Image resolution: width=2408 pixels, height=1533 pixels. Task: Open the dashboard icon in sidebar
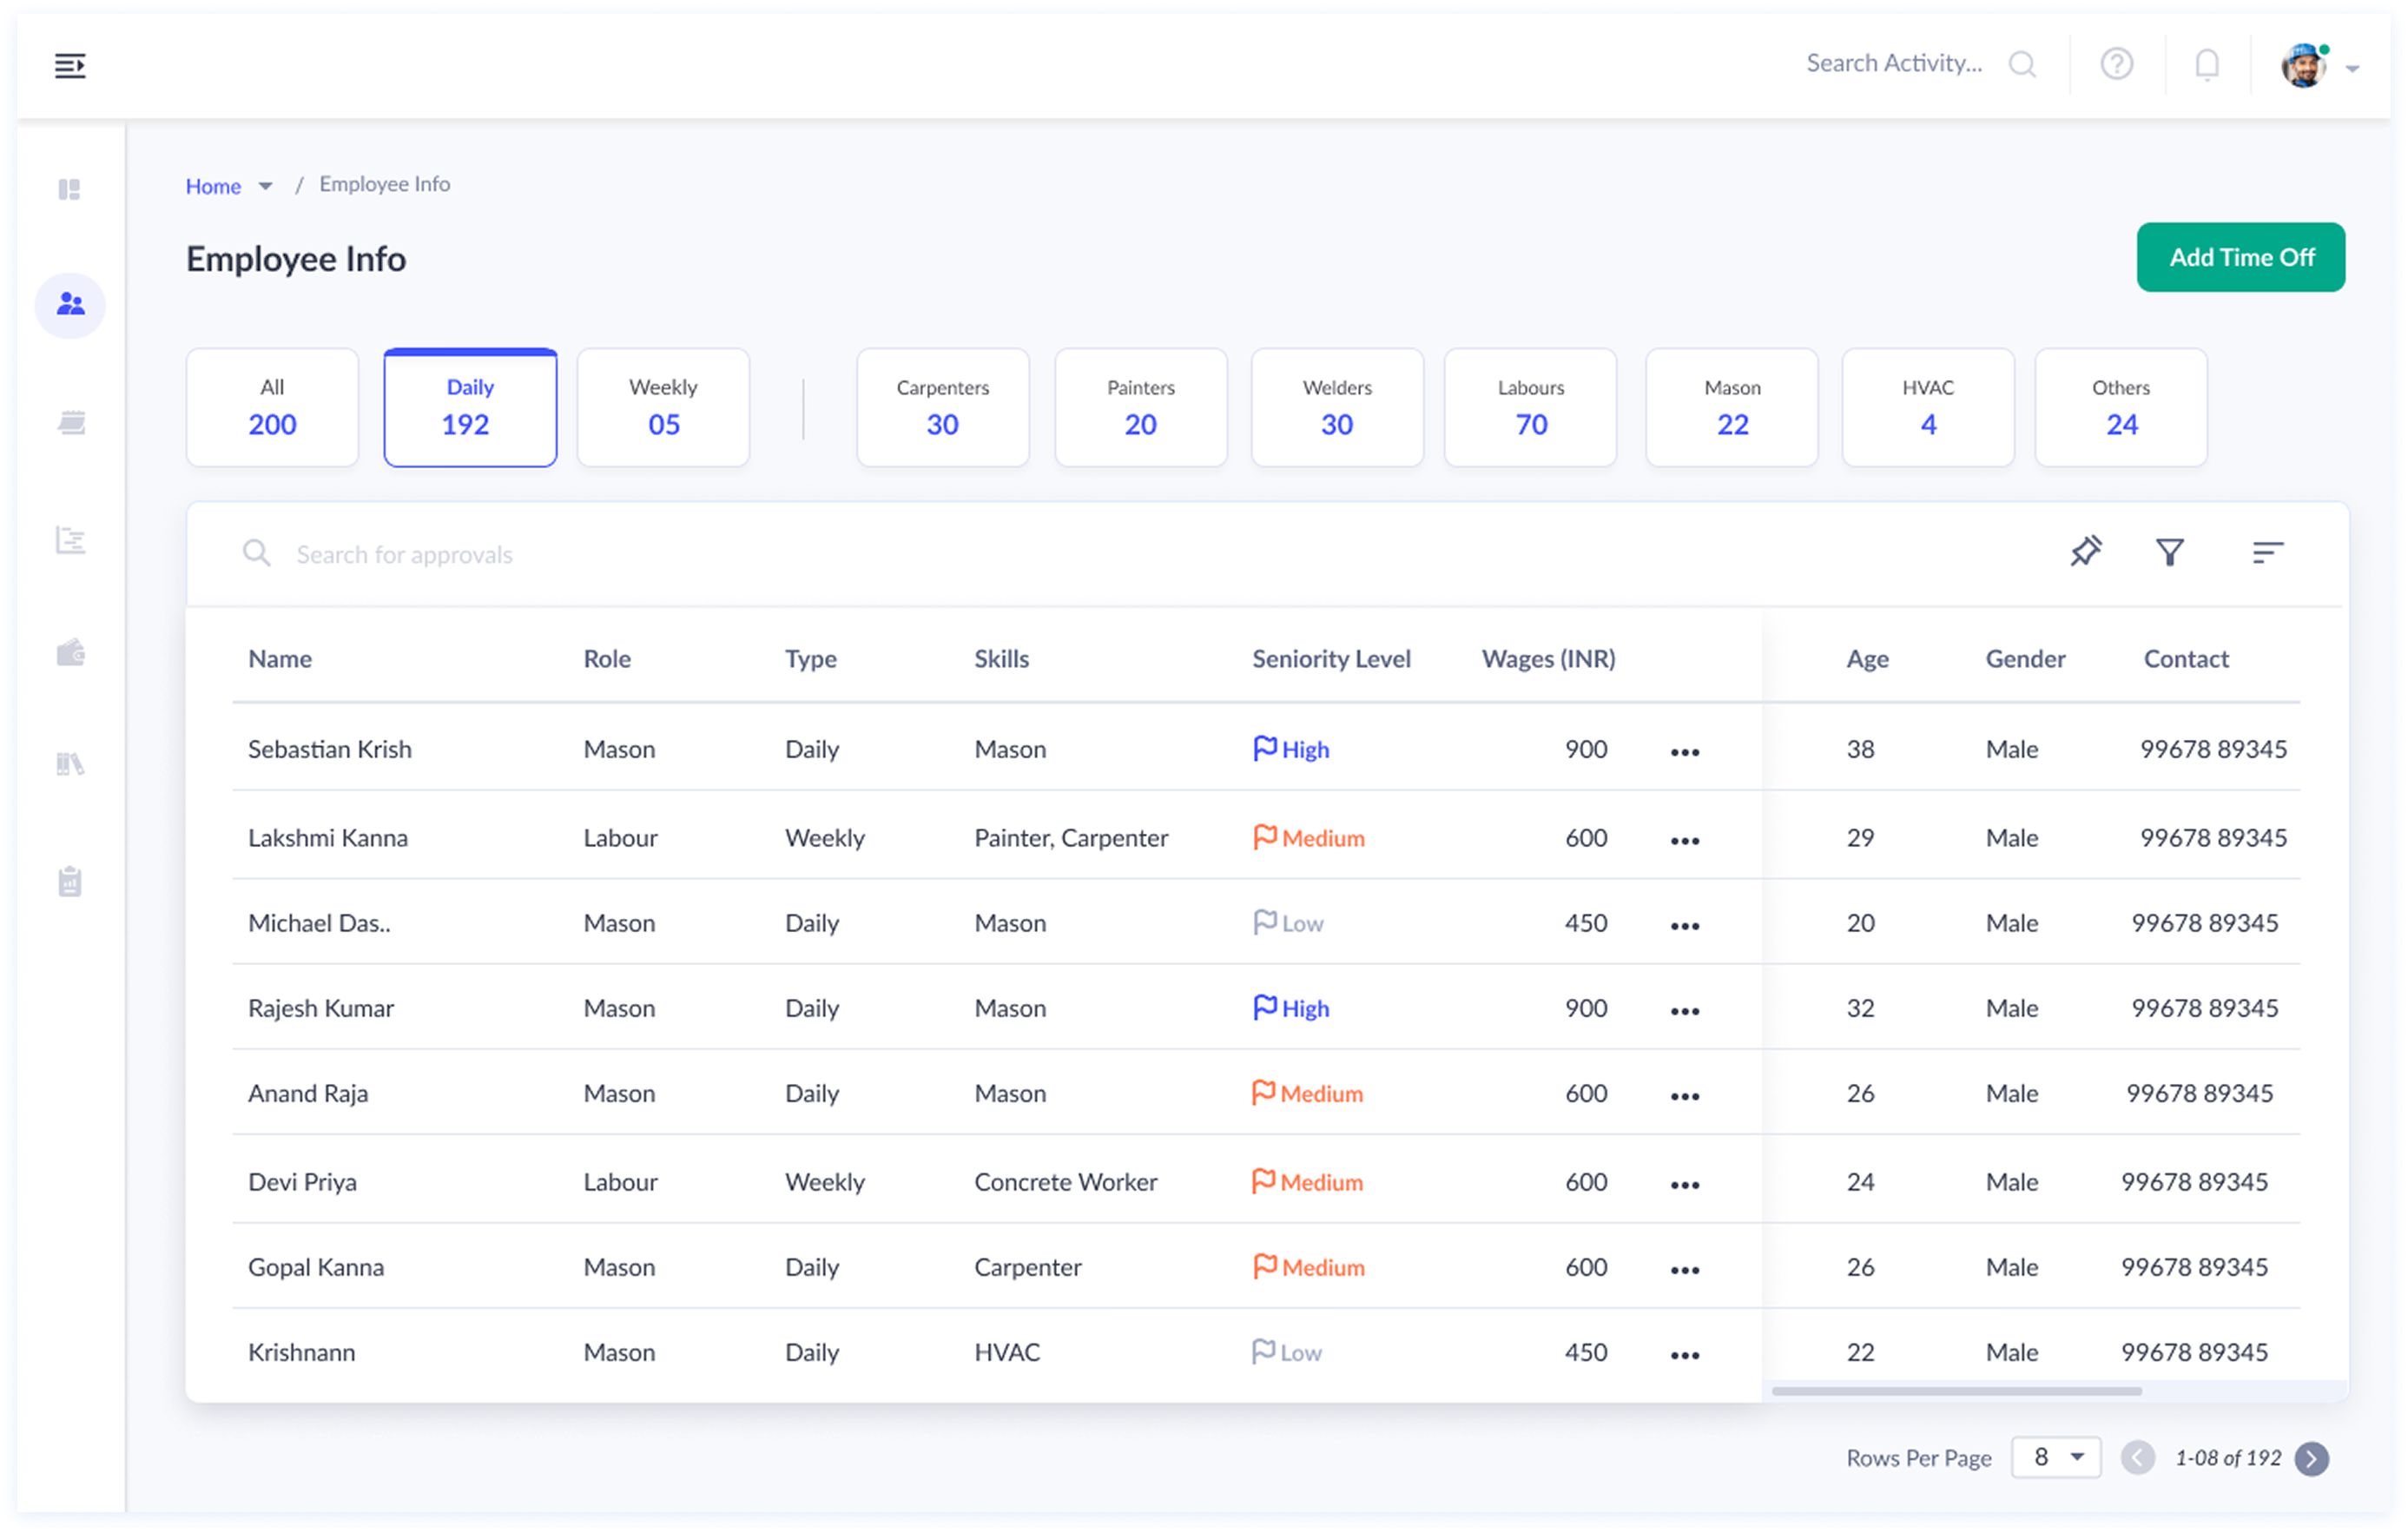(69, 189)
